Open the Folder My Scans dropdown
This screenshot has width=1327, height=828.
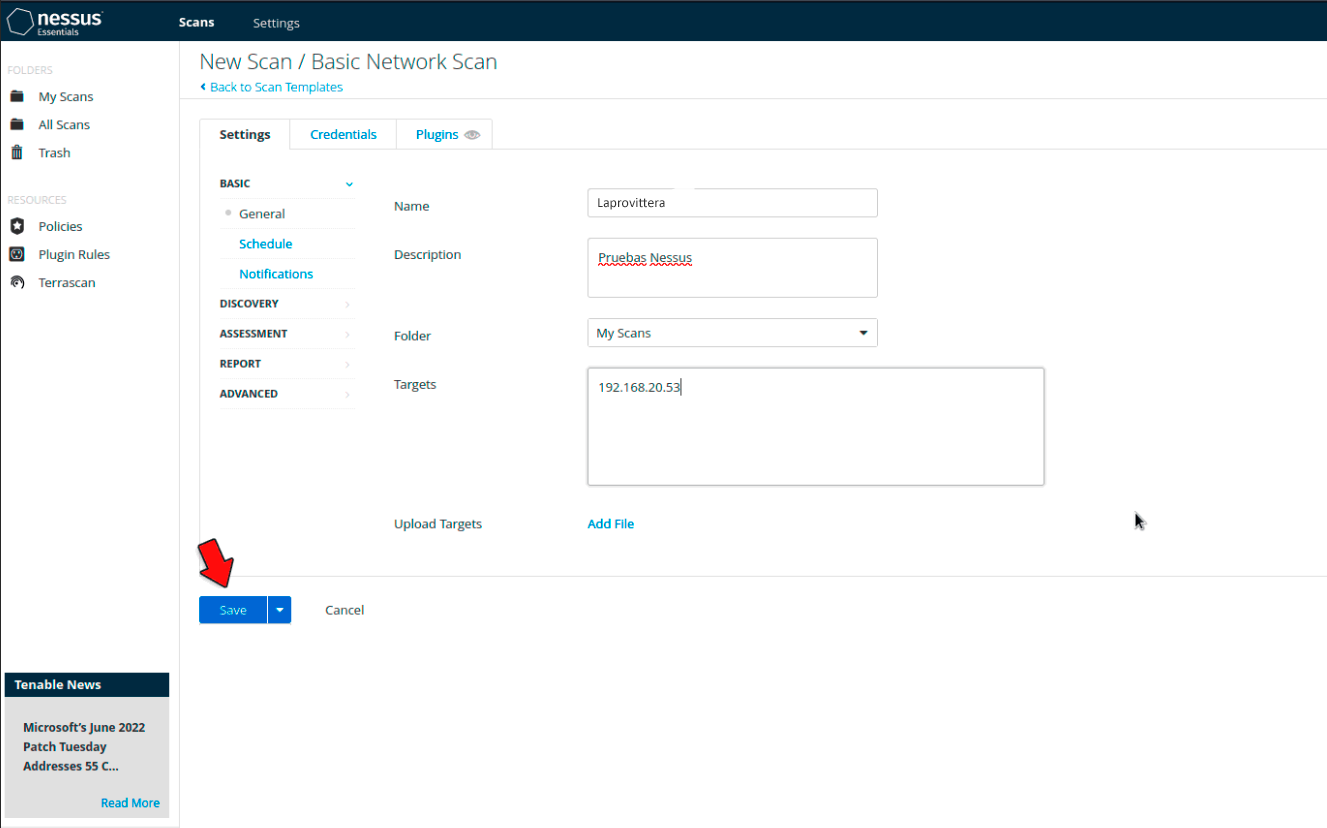pos(732,333)
